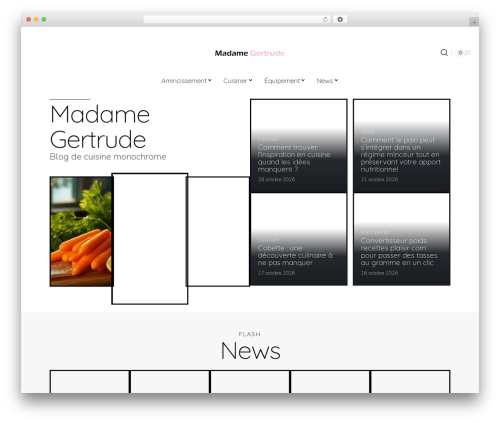Toggle the light/dark mode switch
This screenshot has height=423, width=500.
click(464, 52)
